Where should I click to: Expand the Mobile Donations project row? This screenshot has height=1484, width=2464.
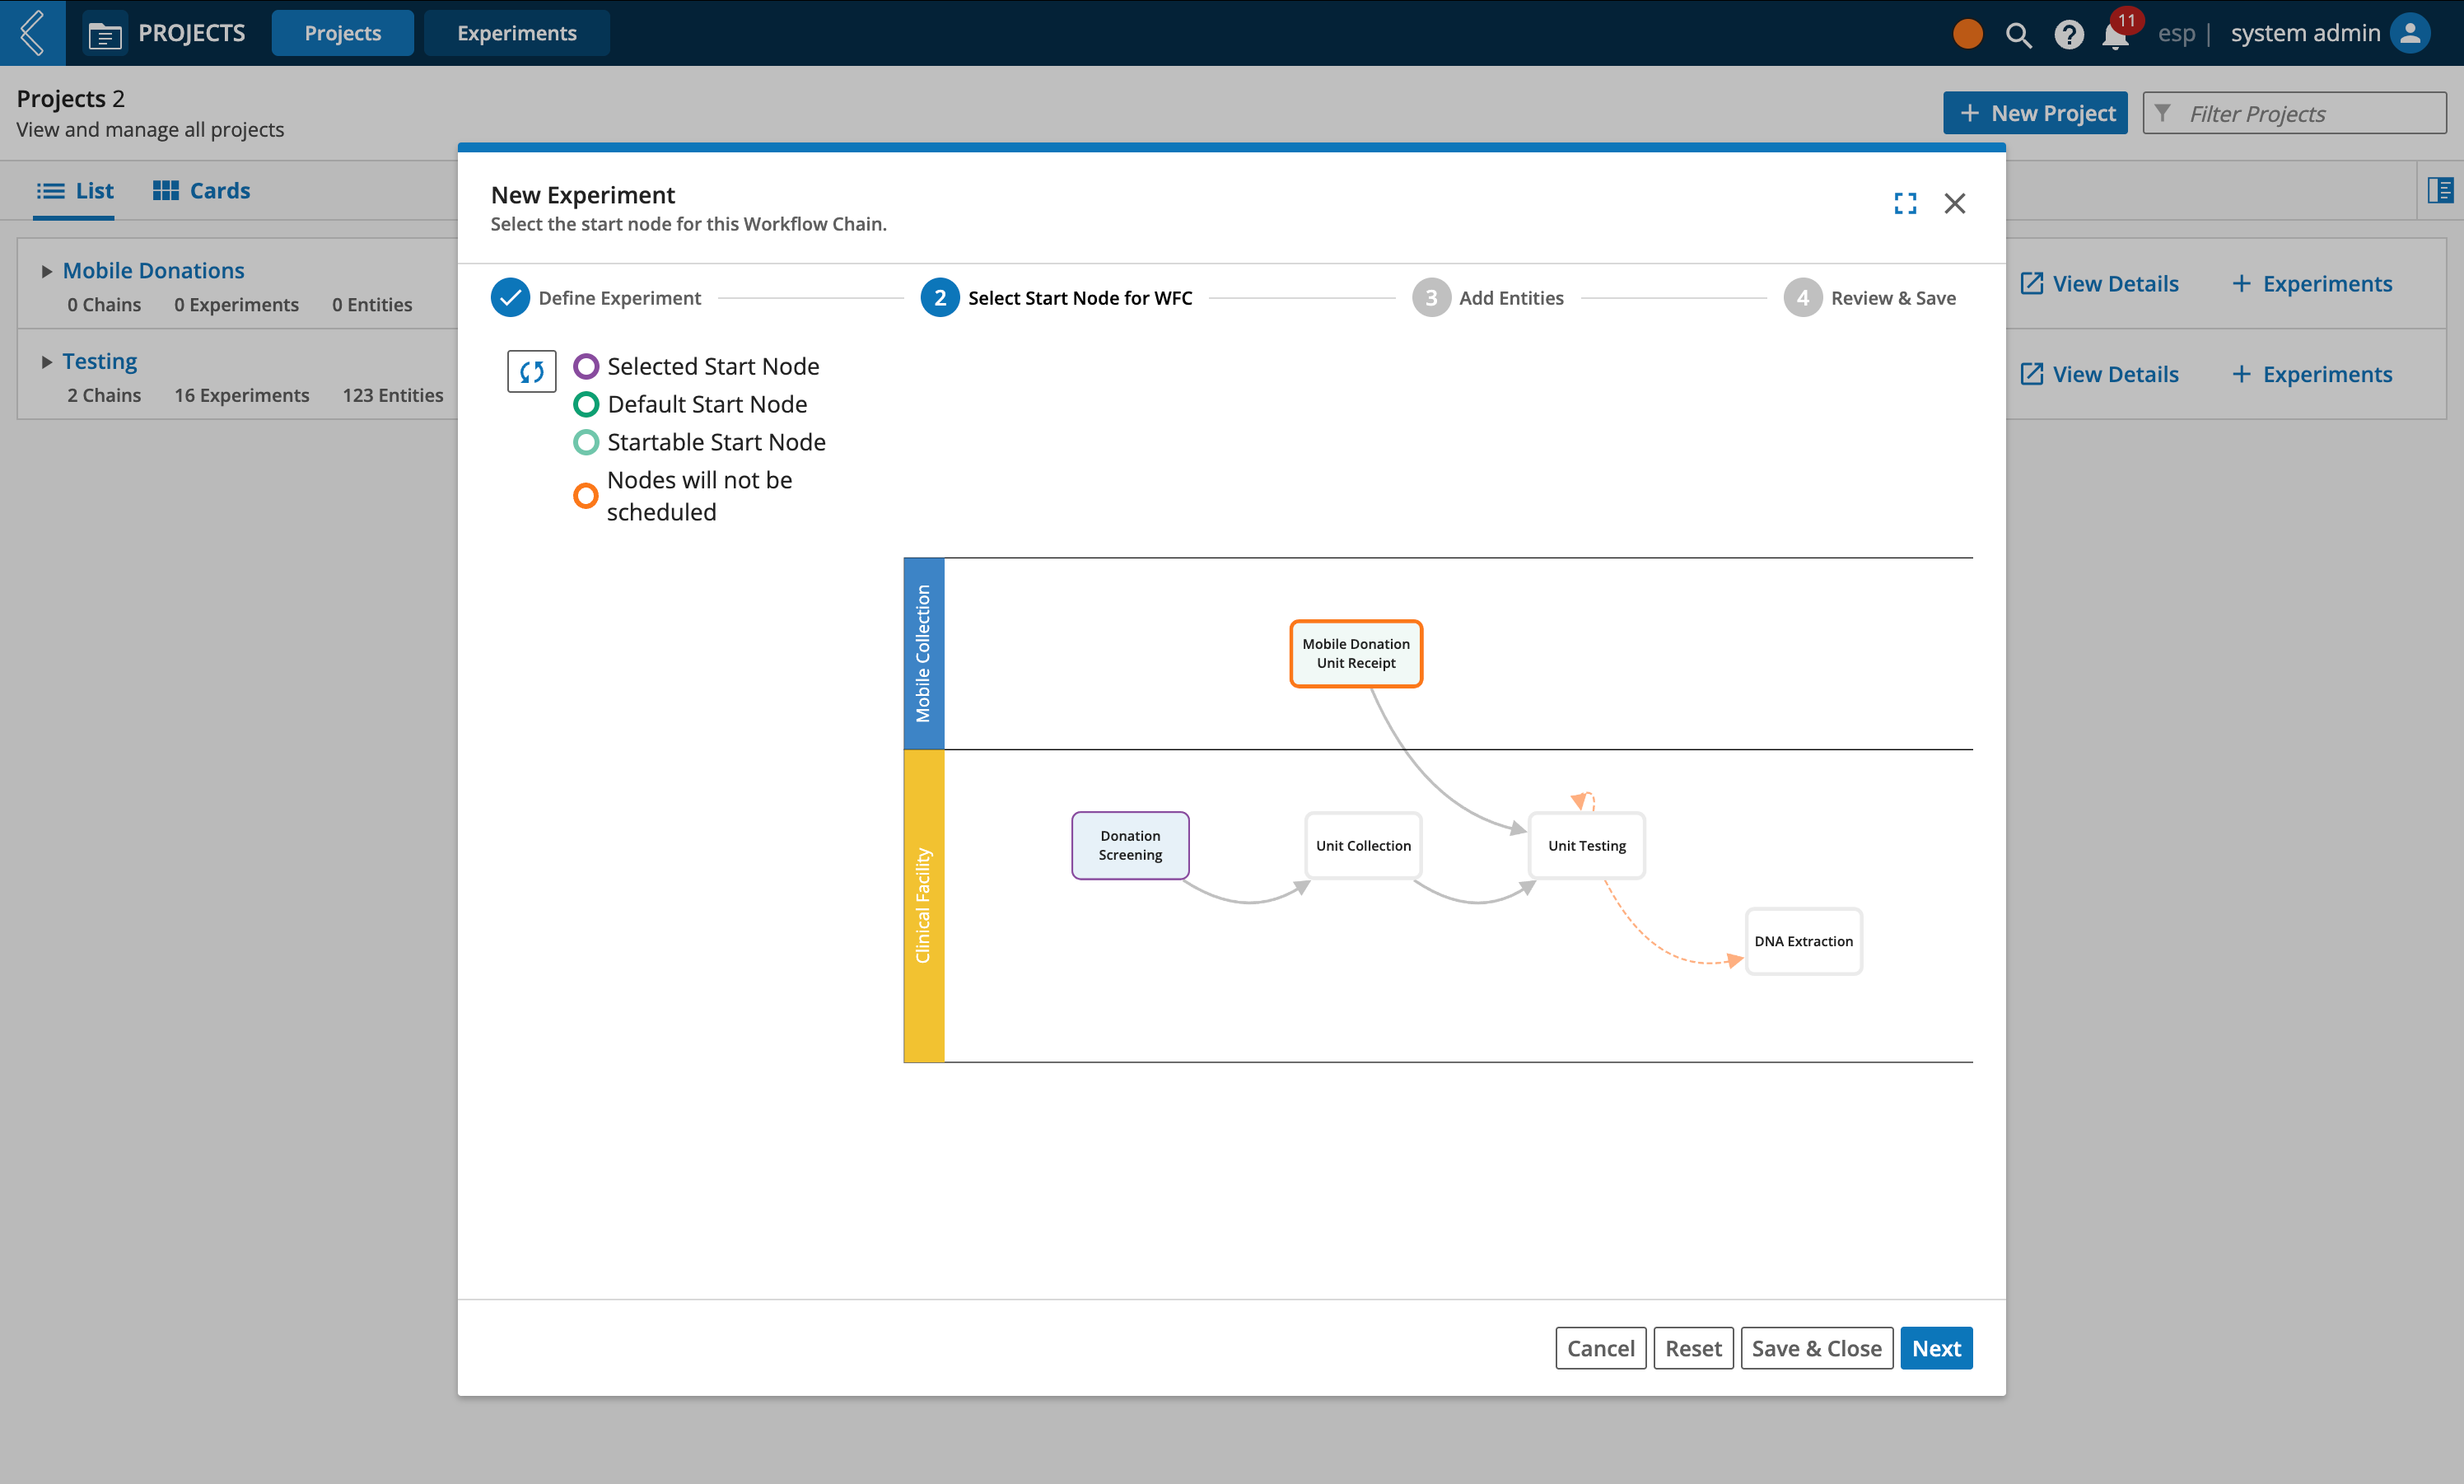click(46, 271)
